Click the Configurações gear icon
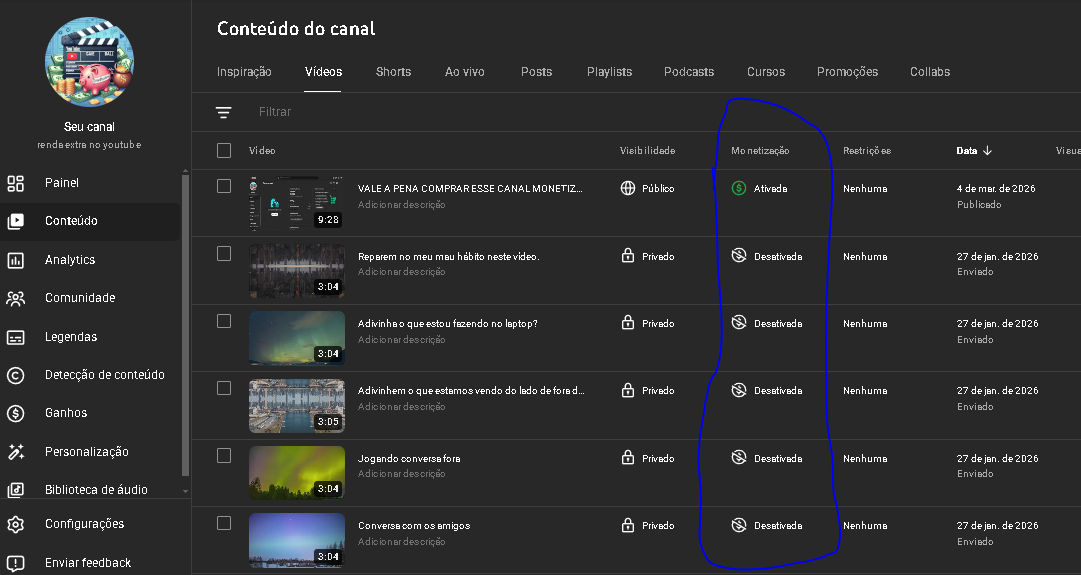Image resolution: width=1081 pixels, height=575 pixels. [16, 524]
